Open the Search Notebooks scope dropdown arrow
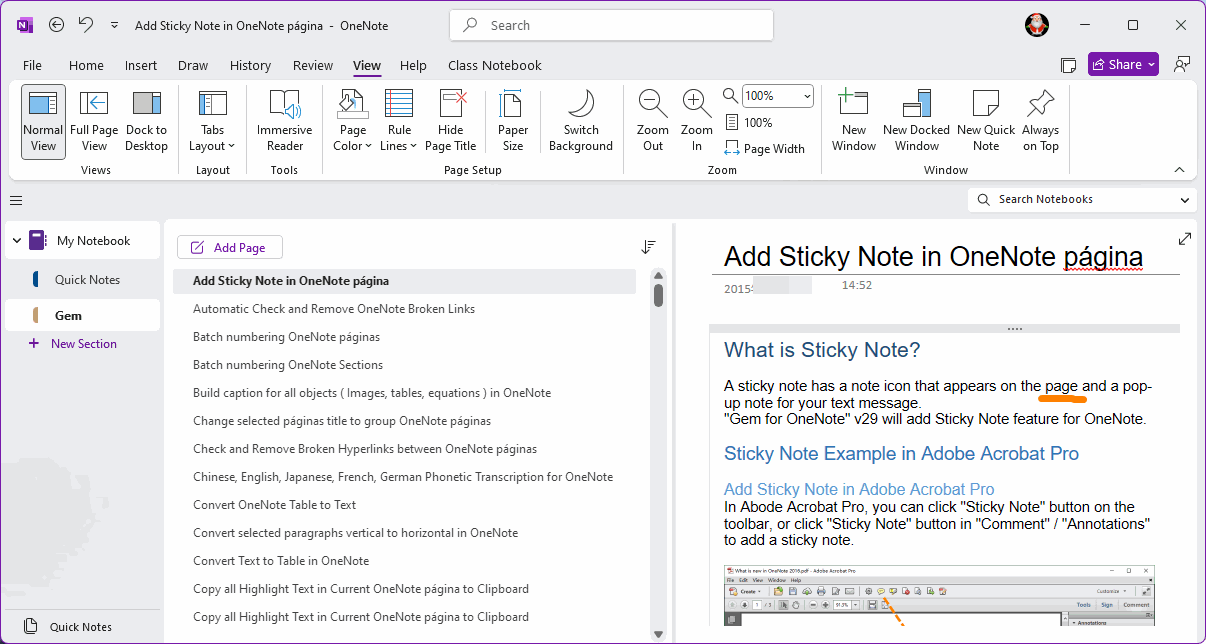 pos(1185,200)
